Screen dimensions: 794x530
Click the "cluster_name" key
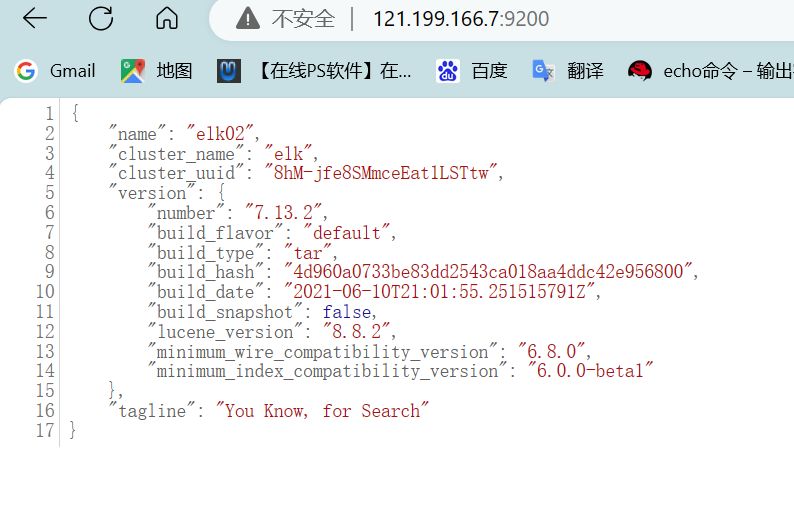tap(176, 153)
